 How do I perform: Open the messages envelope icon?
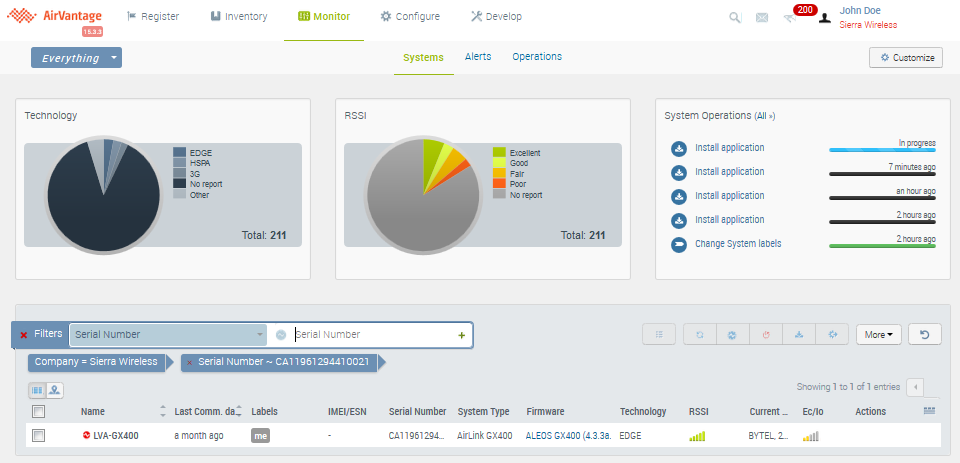762,18
